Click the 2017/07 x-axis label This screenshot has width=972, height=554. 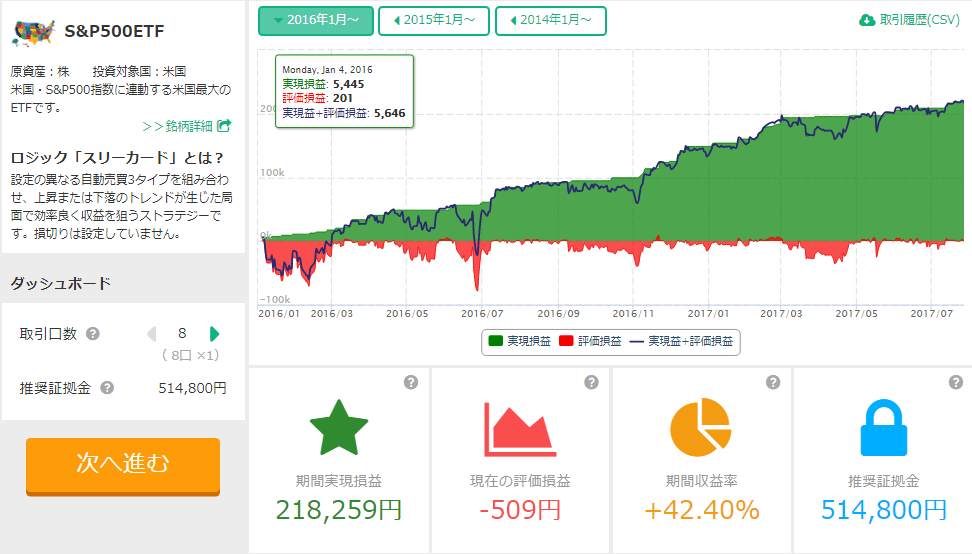pyautogui.click(x=931, y=314)
